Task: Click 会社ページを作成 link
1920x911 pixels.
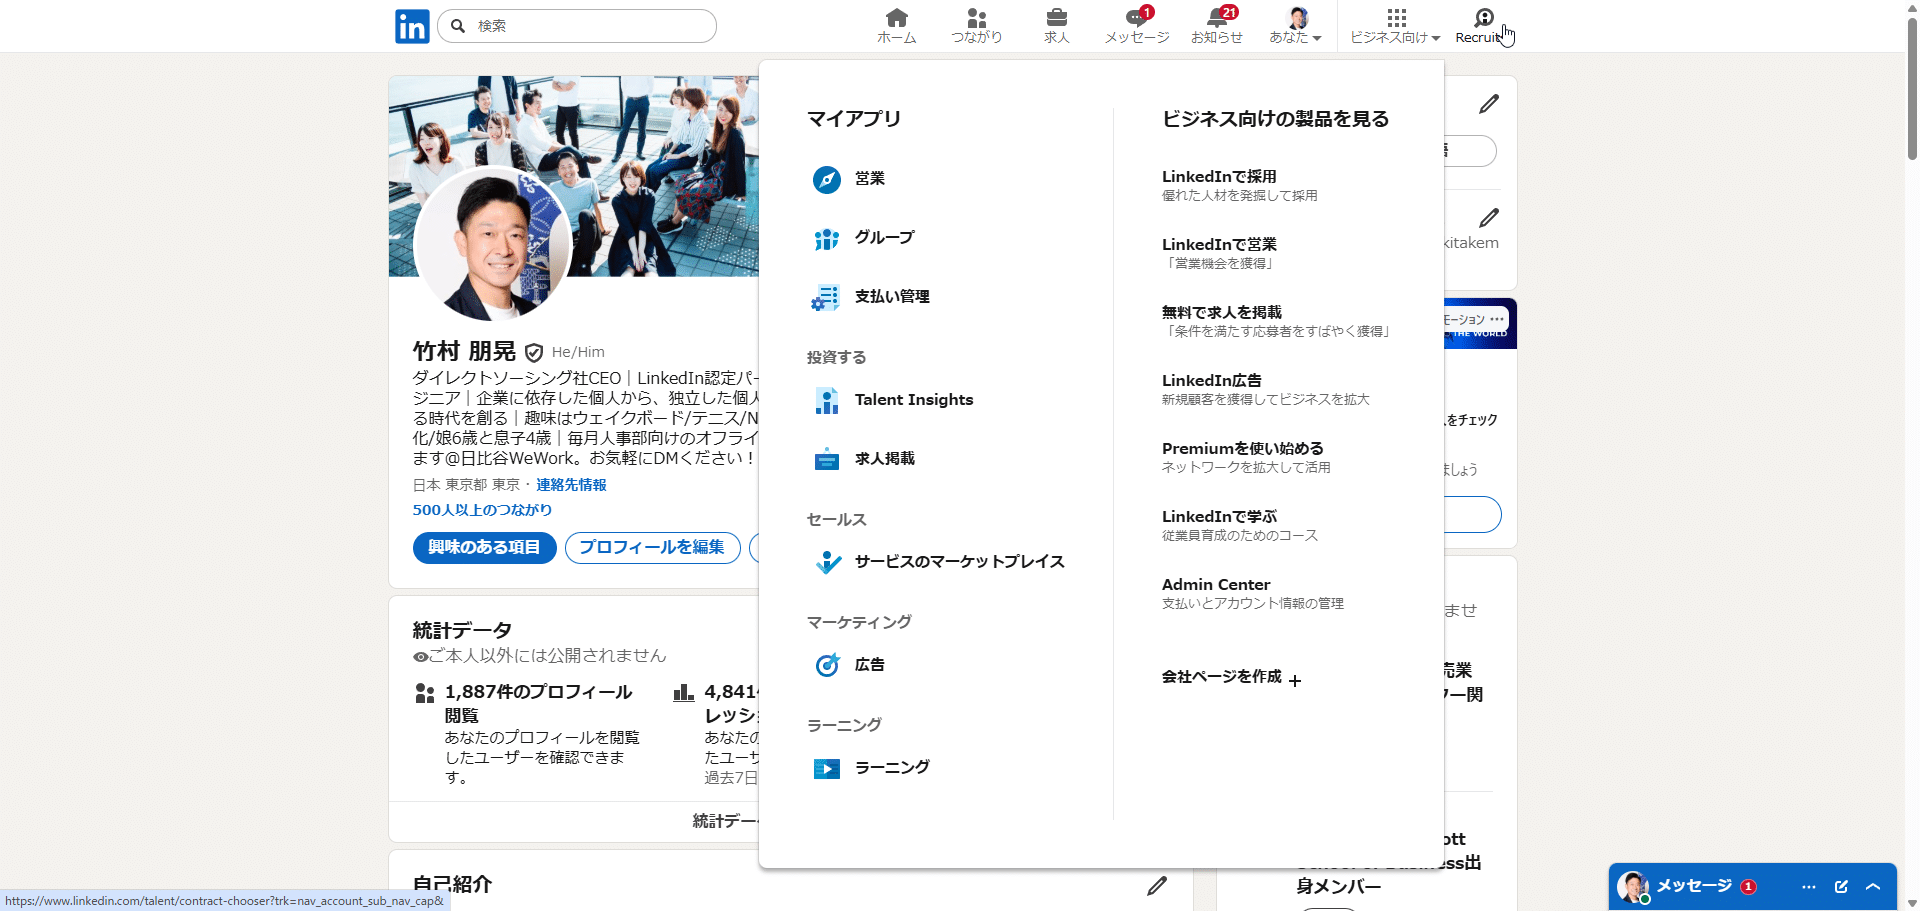Action: [x=1222, y=677]
